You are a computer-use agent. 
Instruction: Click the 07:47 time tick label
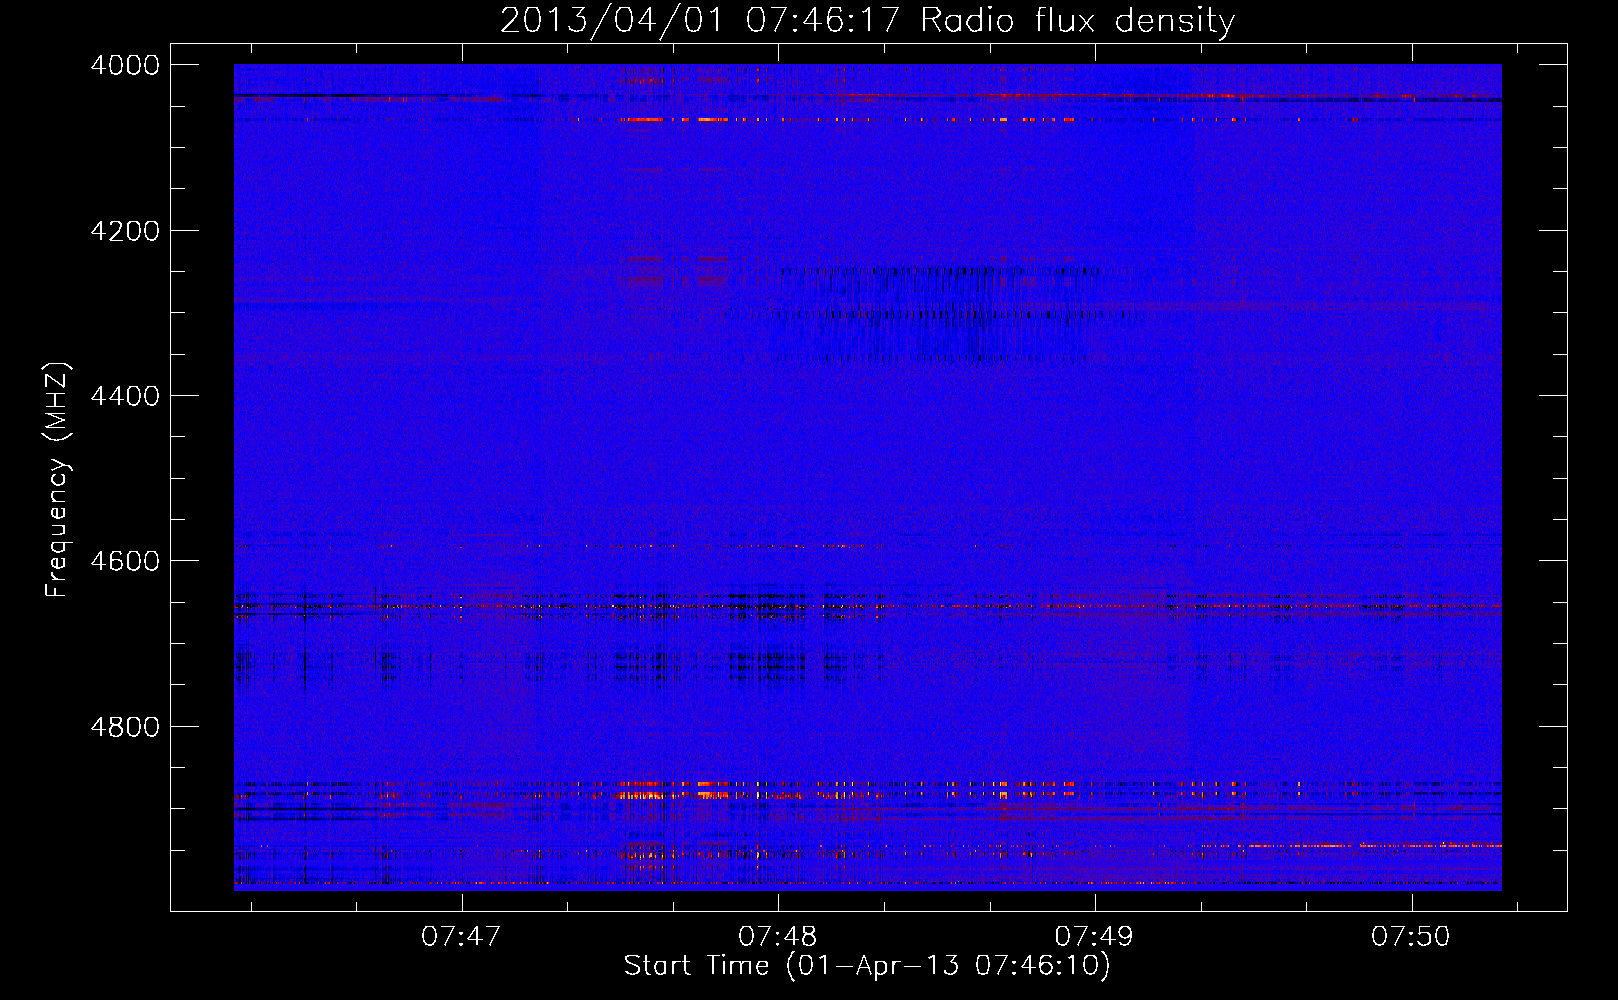[x=461, y=937]
